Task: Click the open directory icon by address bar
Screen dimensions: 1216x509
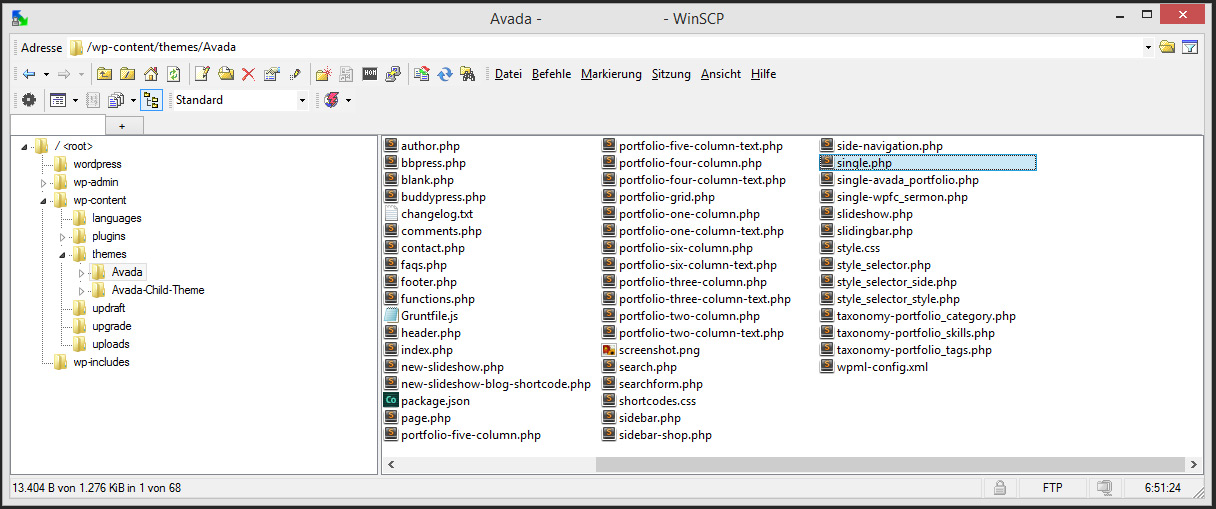Action: coord(1167,47)
